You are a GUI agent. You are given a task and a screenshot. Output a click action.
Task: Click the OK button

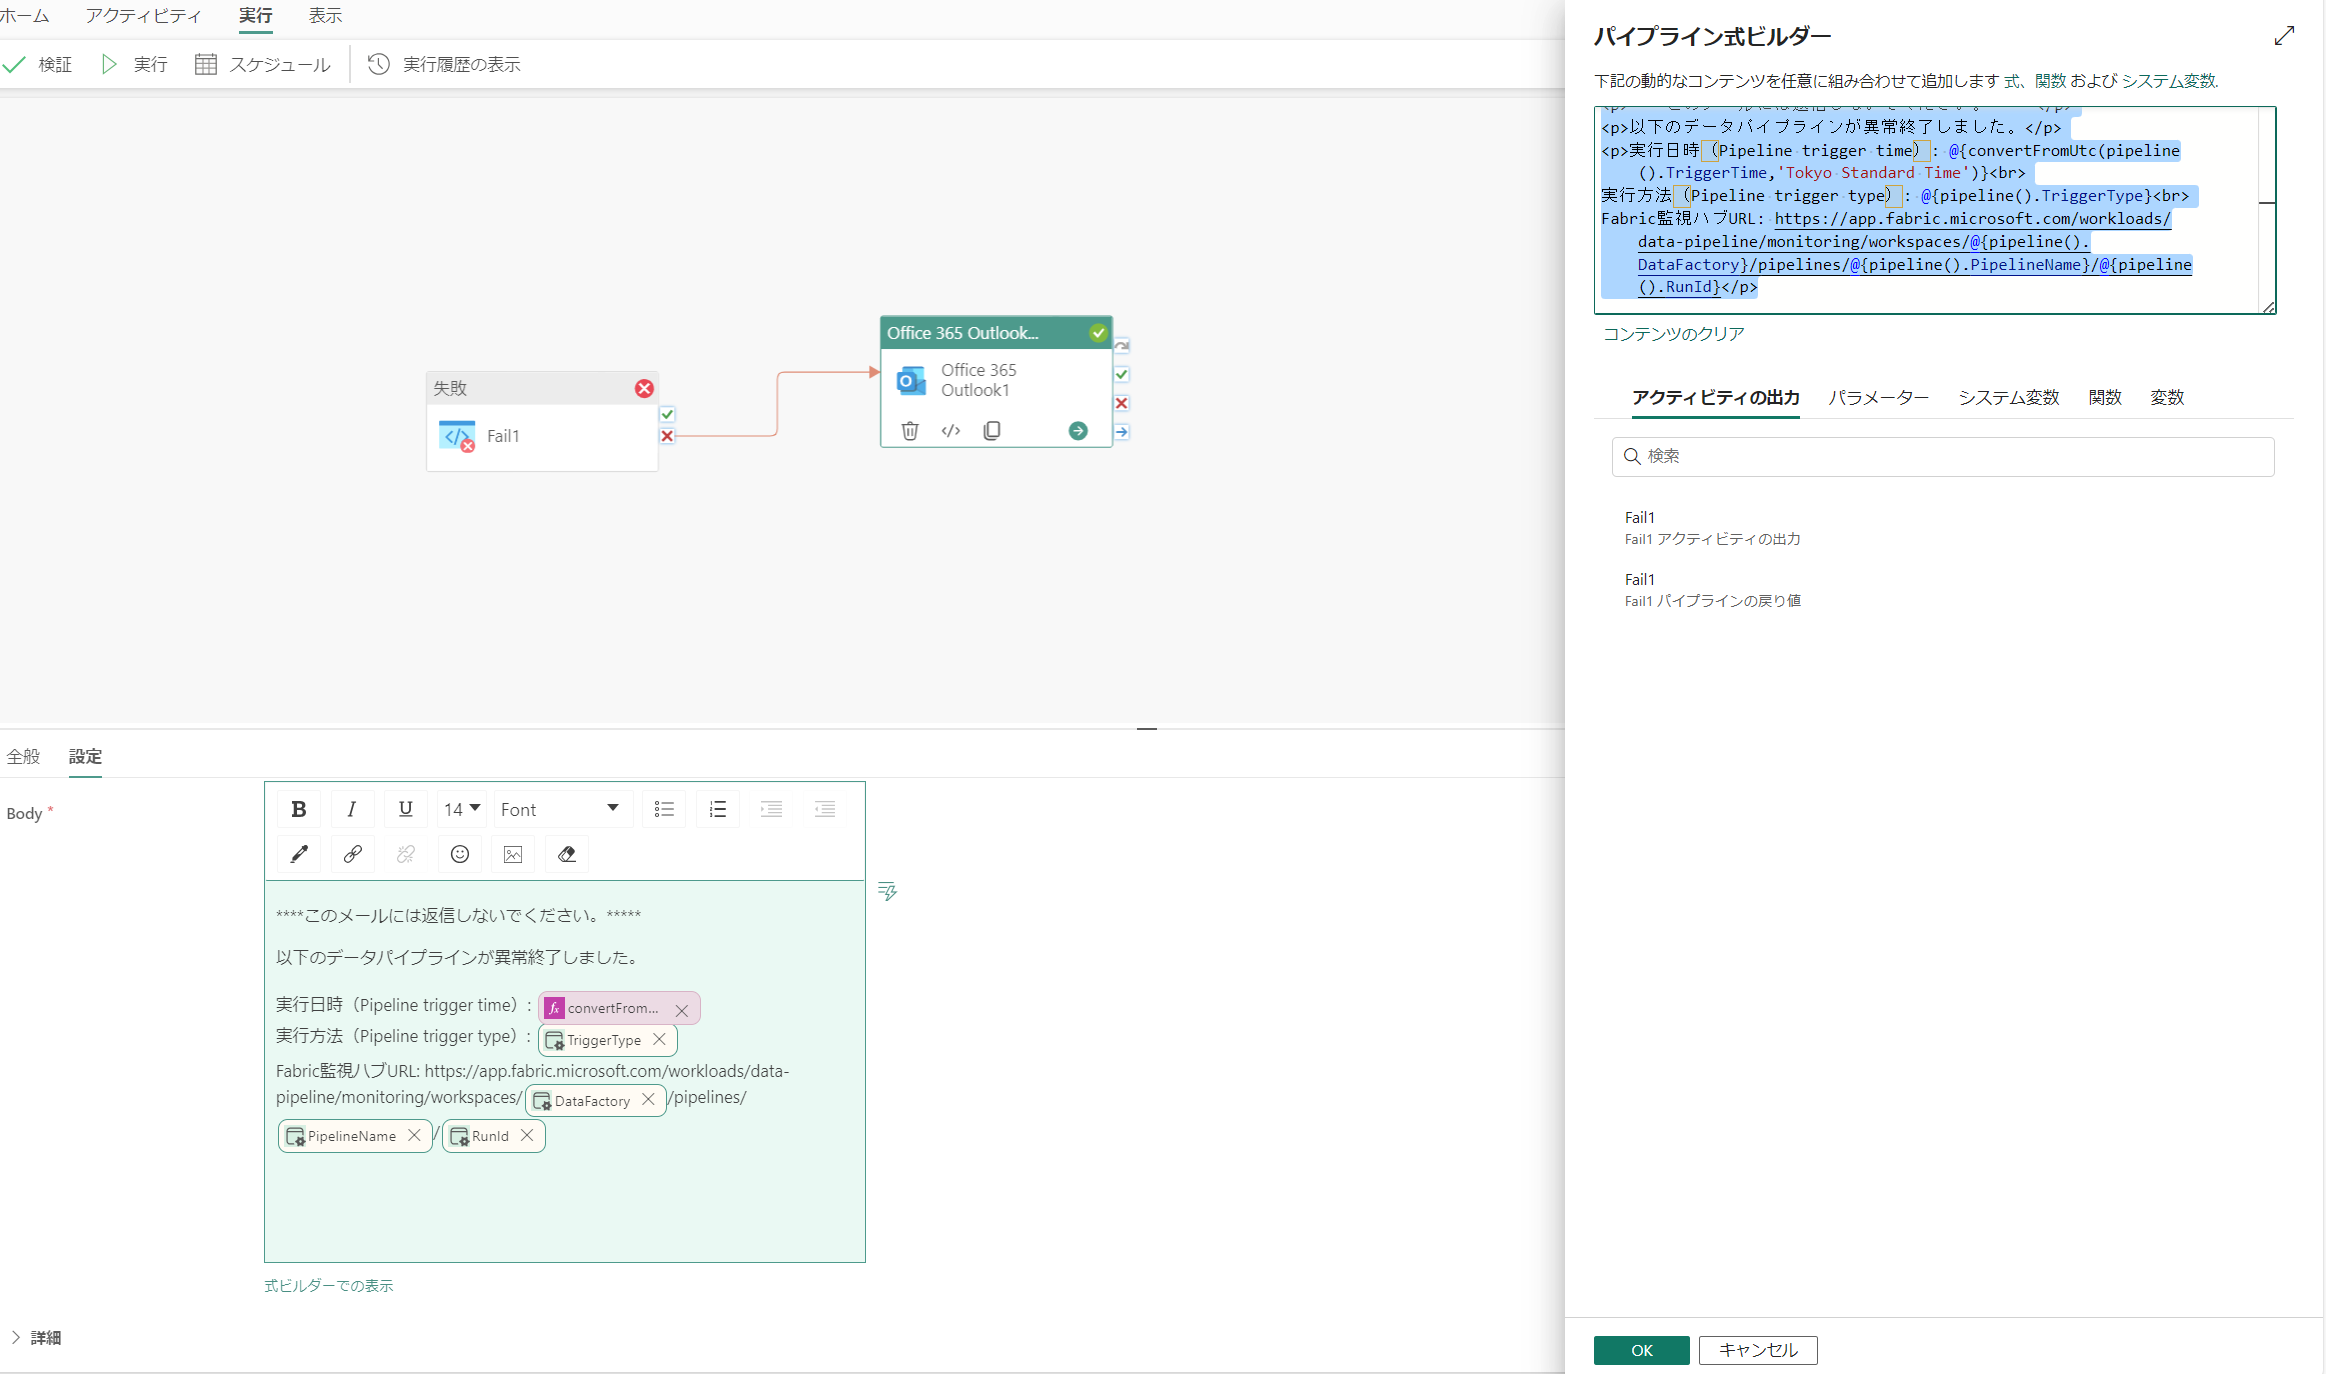click(1641, 1350)
